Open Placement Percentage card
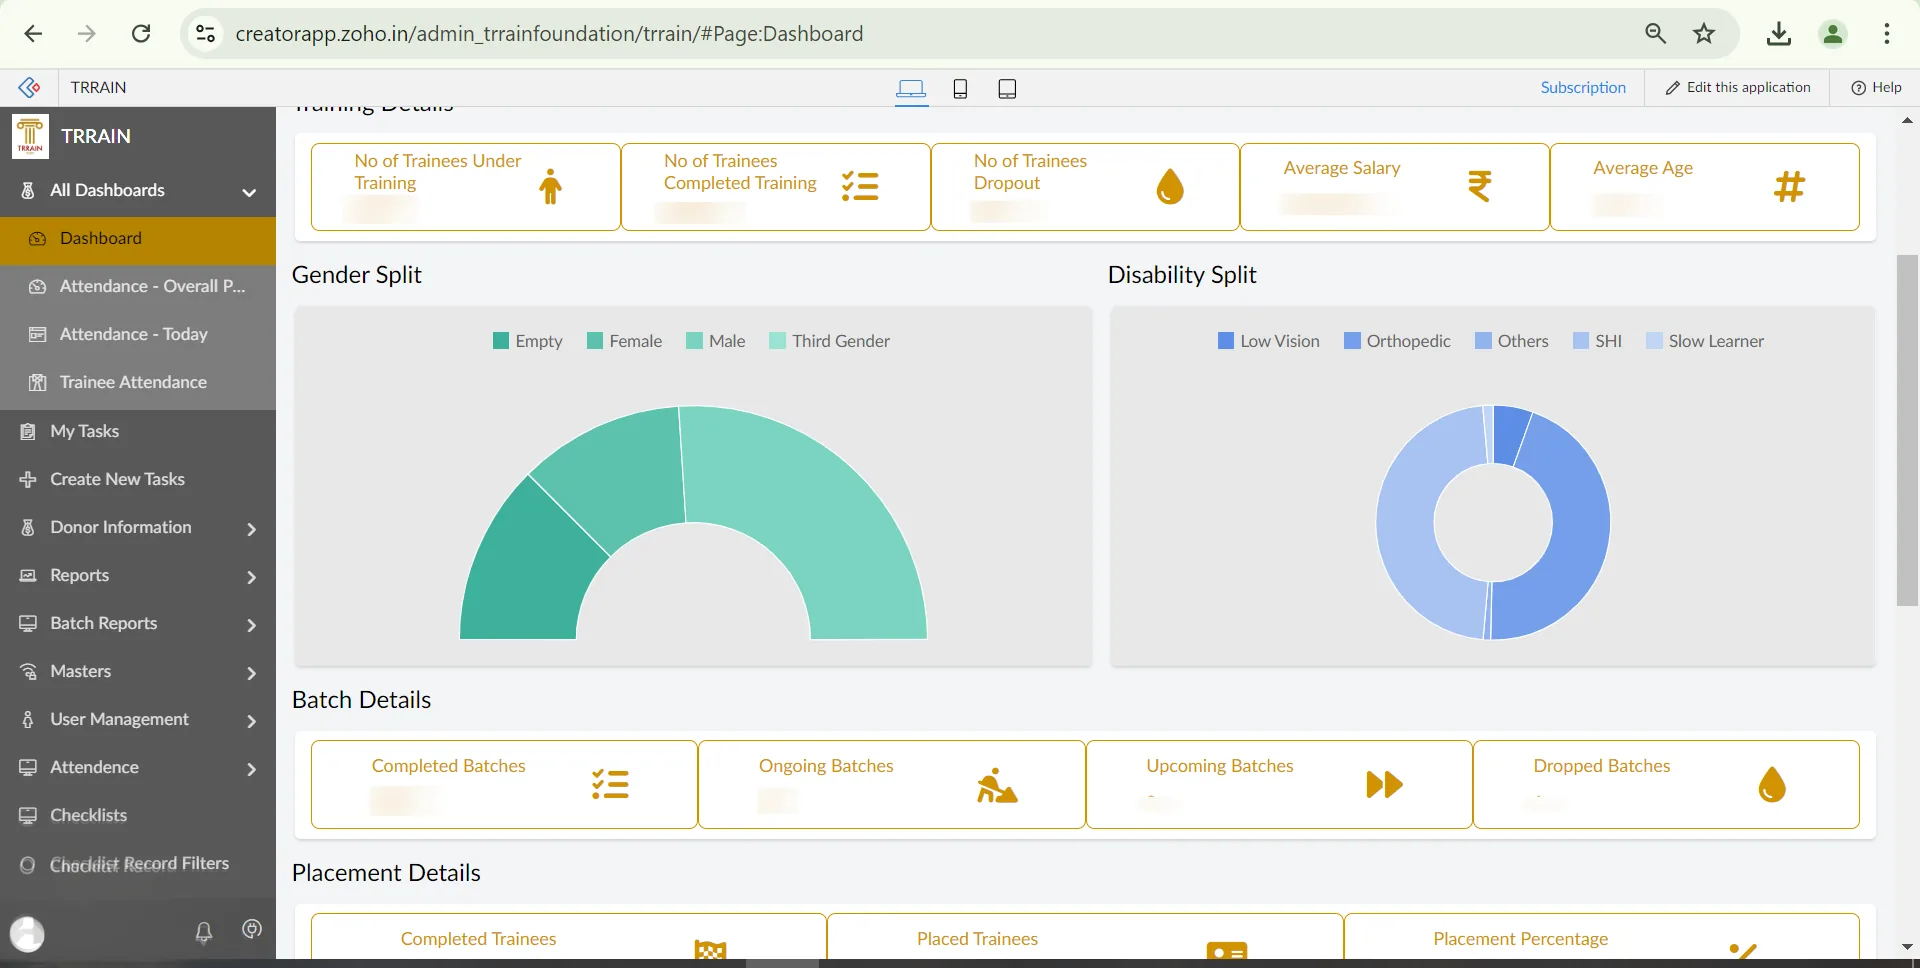 pos(1602,938)
